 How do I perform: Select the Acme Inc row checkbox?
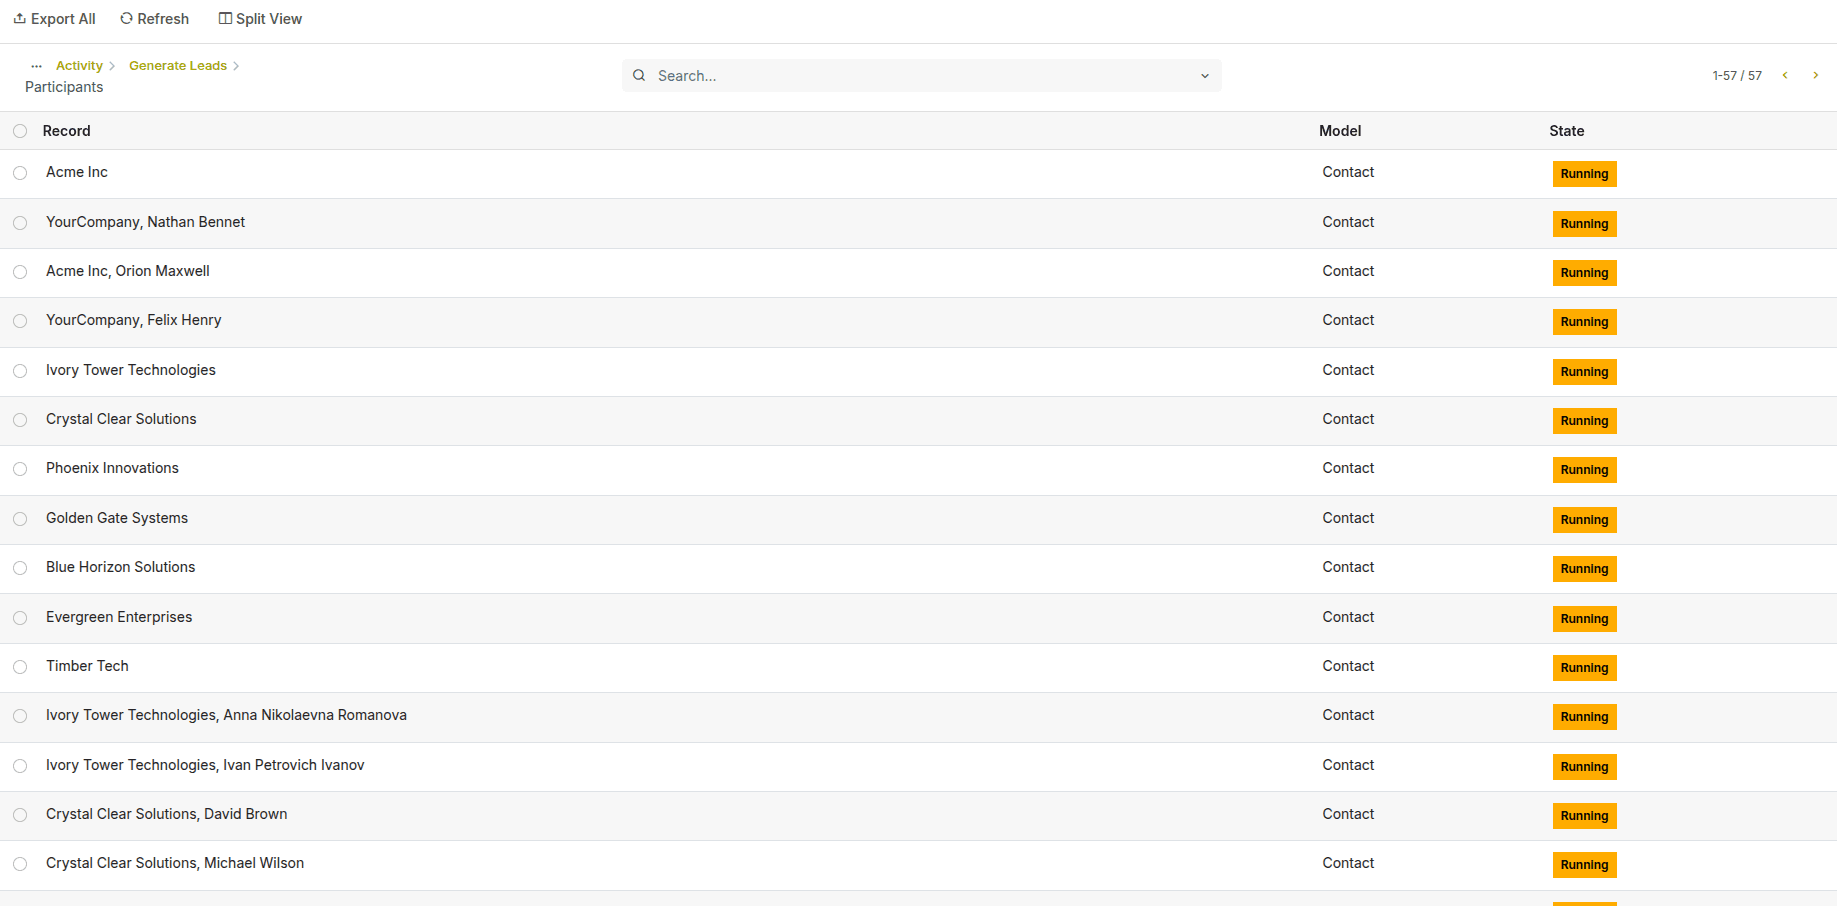click(x=20, y=173)
